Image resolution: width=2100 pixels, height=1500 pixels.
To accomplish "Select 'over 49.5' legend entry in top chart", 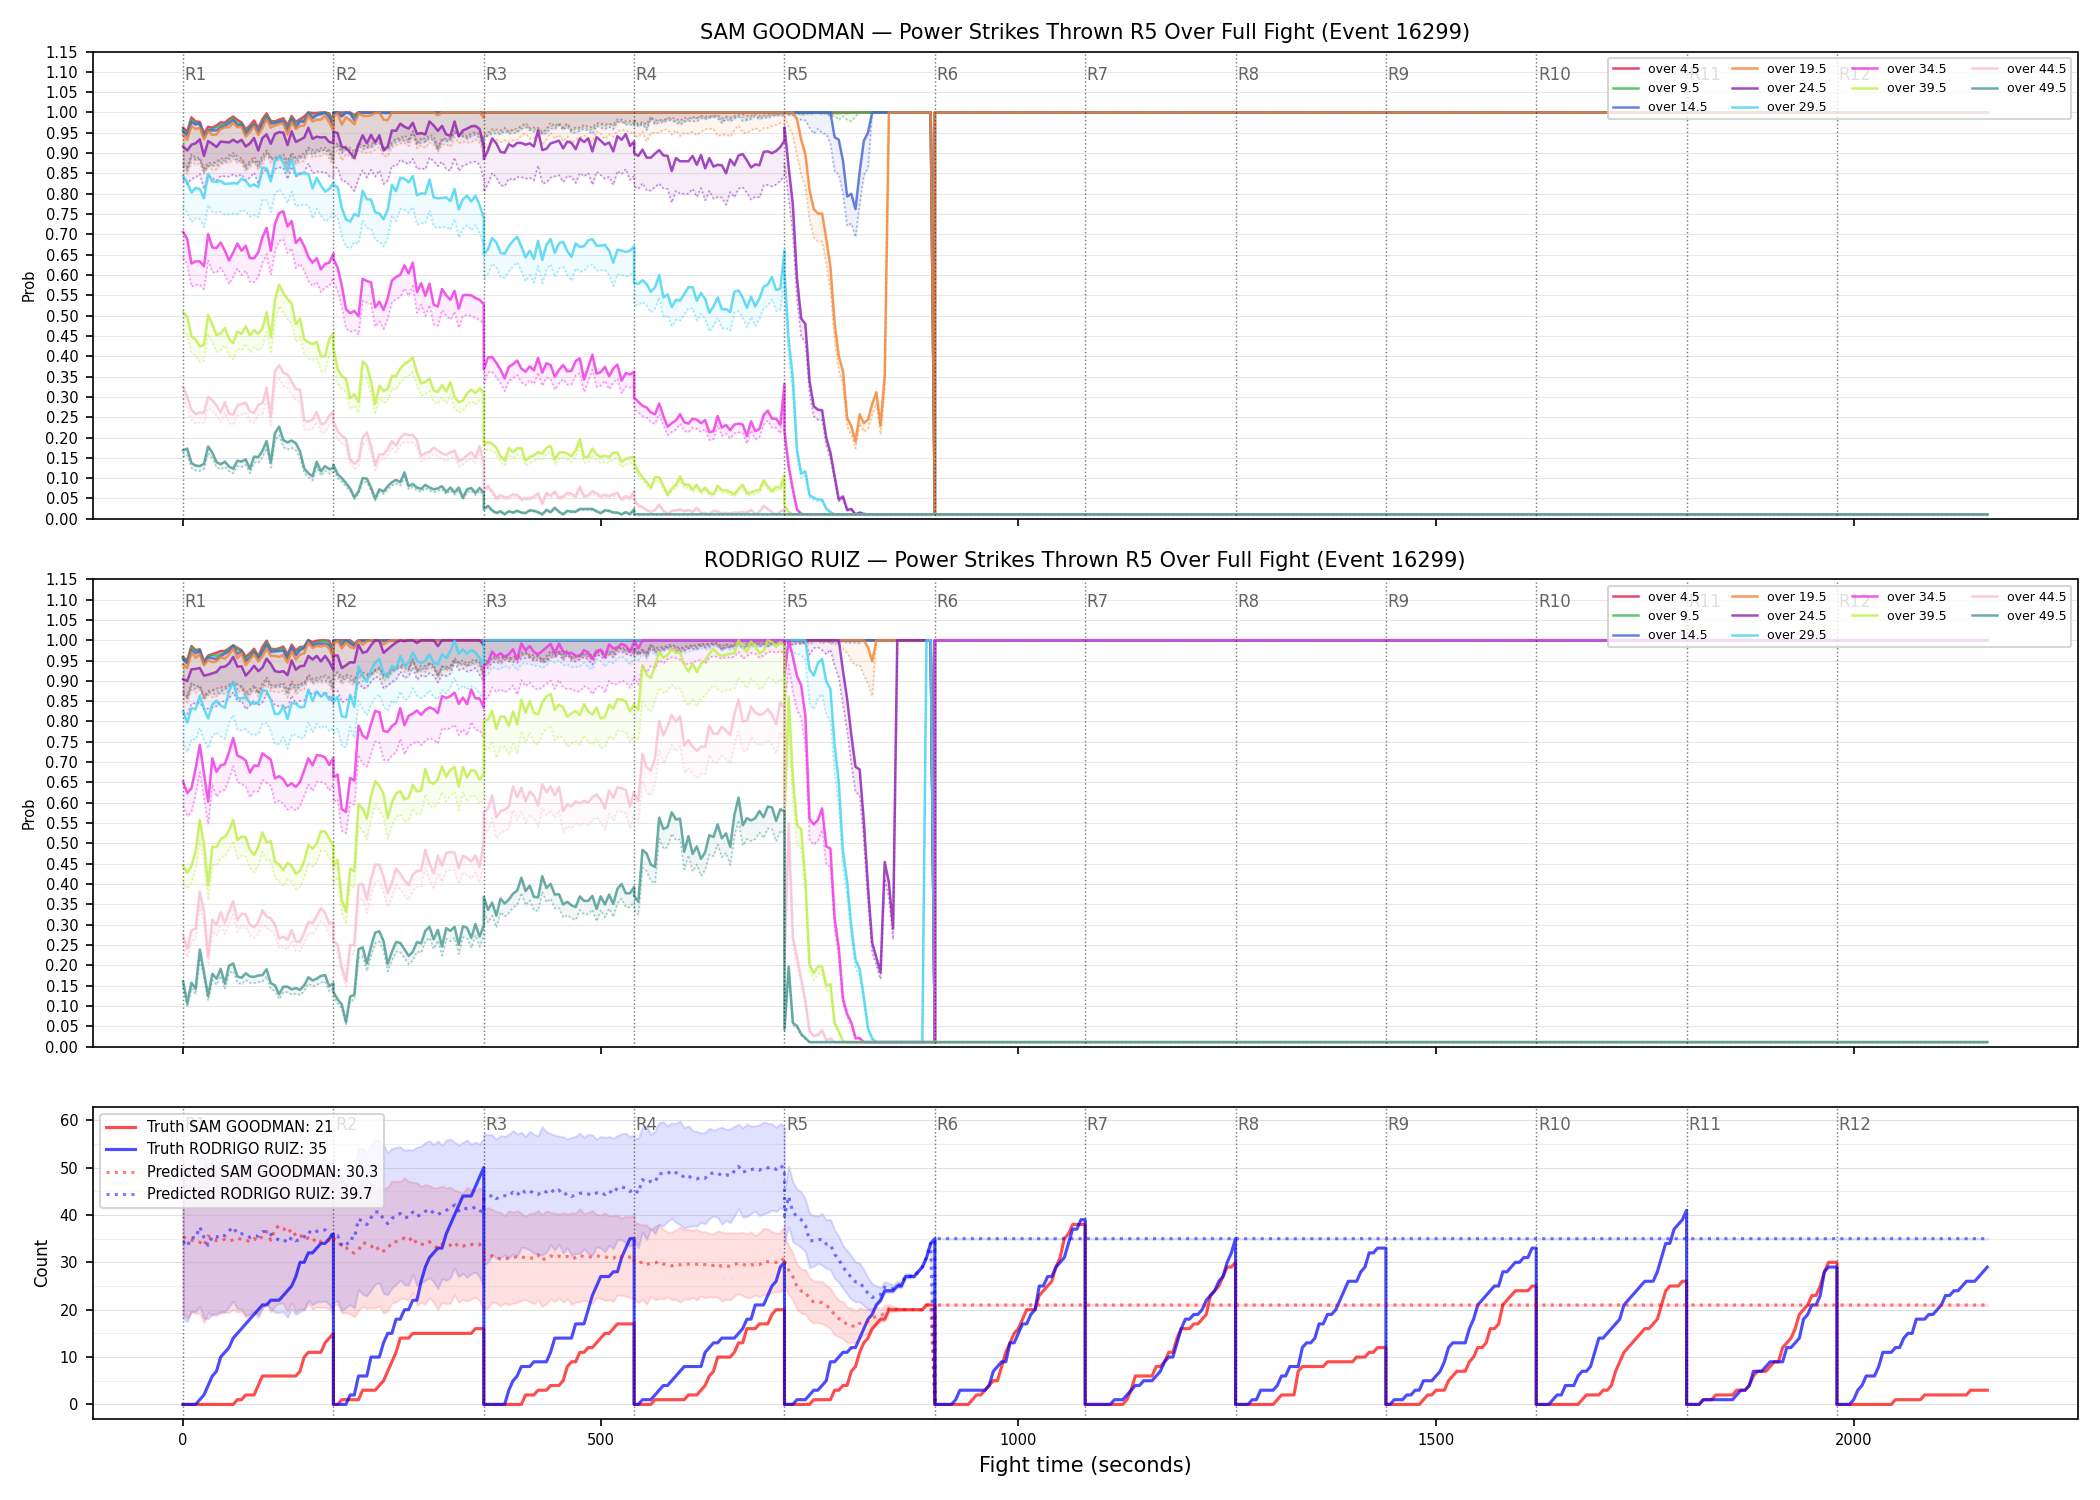I will tap(2018, 88).
